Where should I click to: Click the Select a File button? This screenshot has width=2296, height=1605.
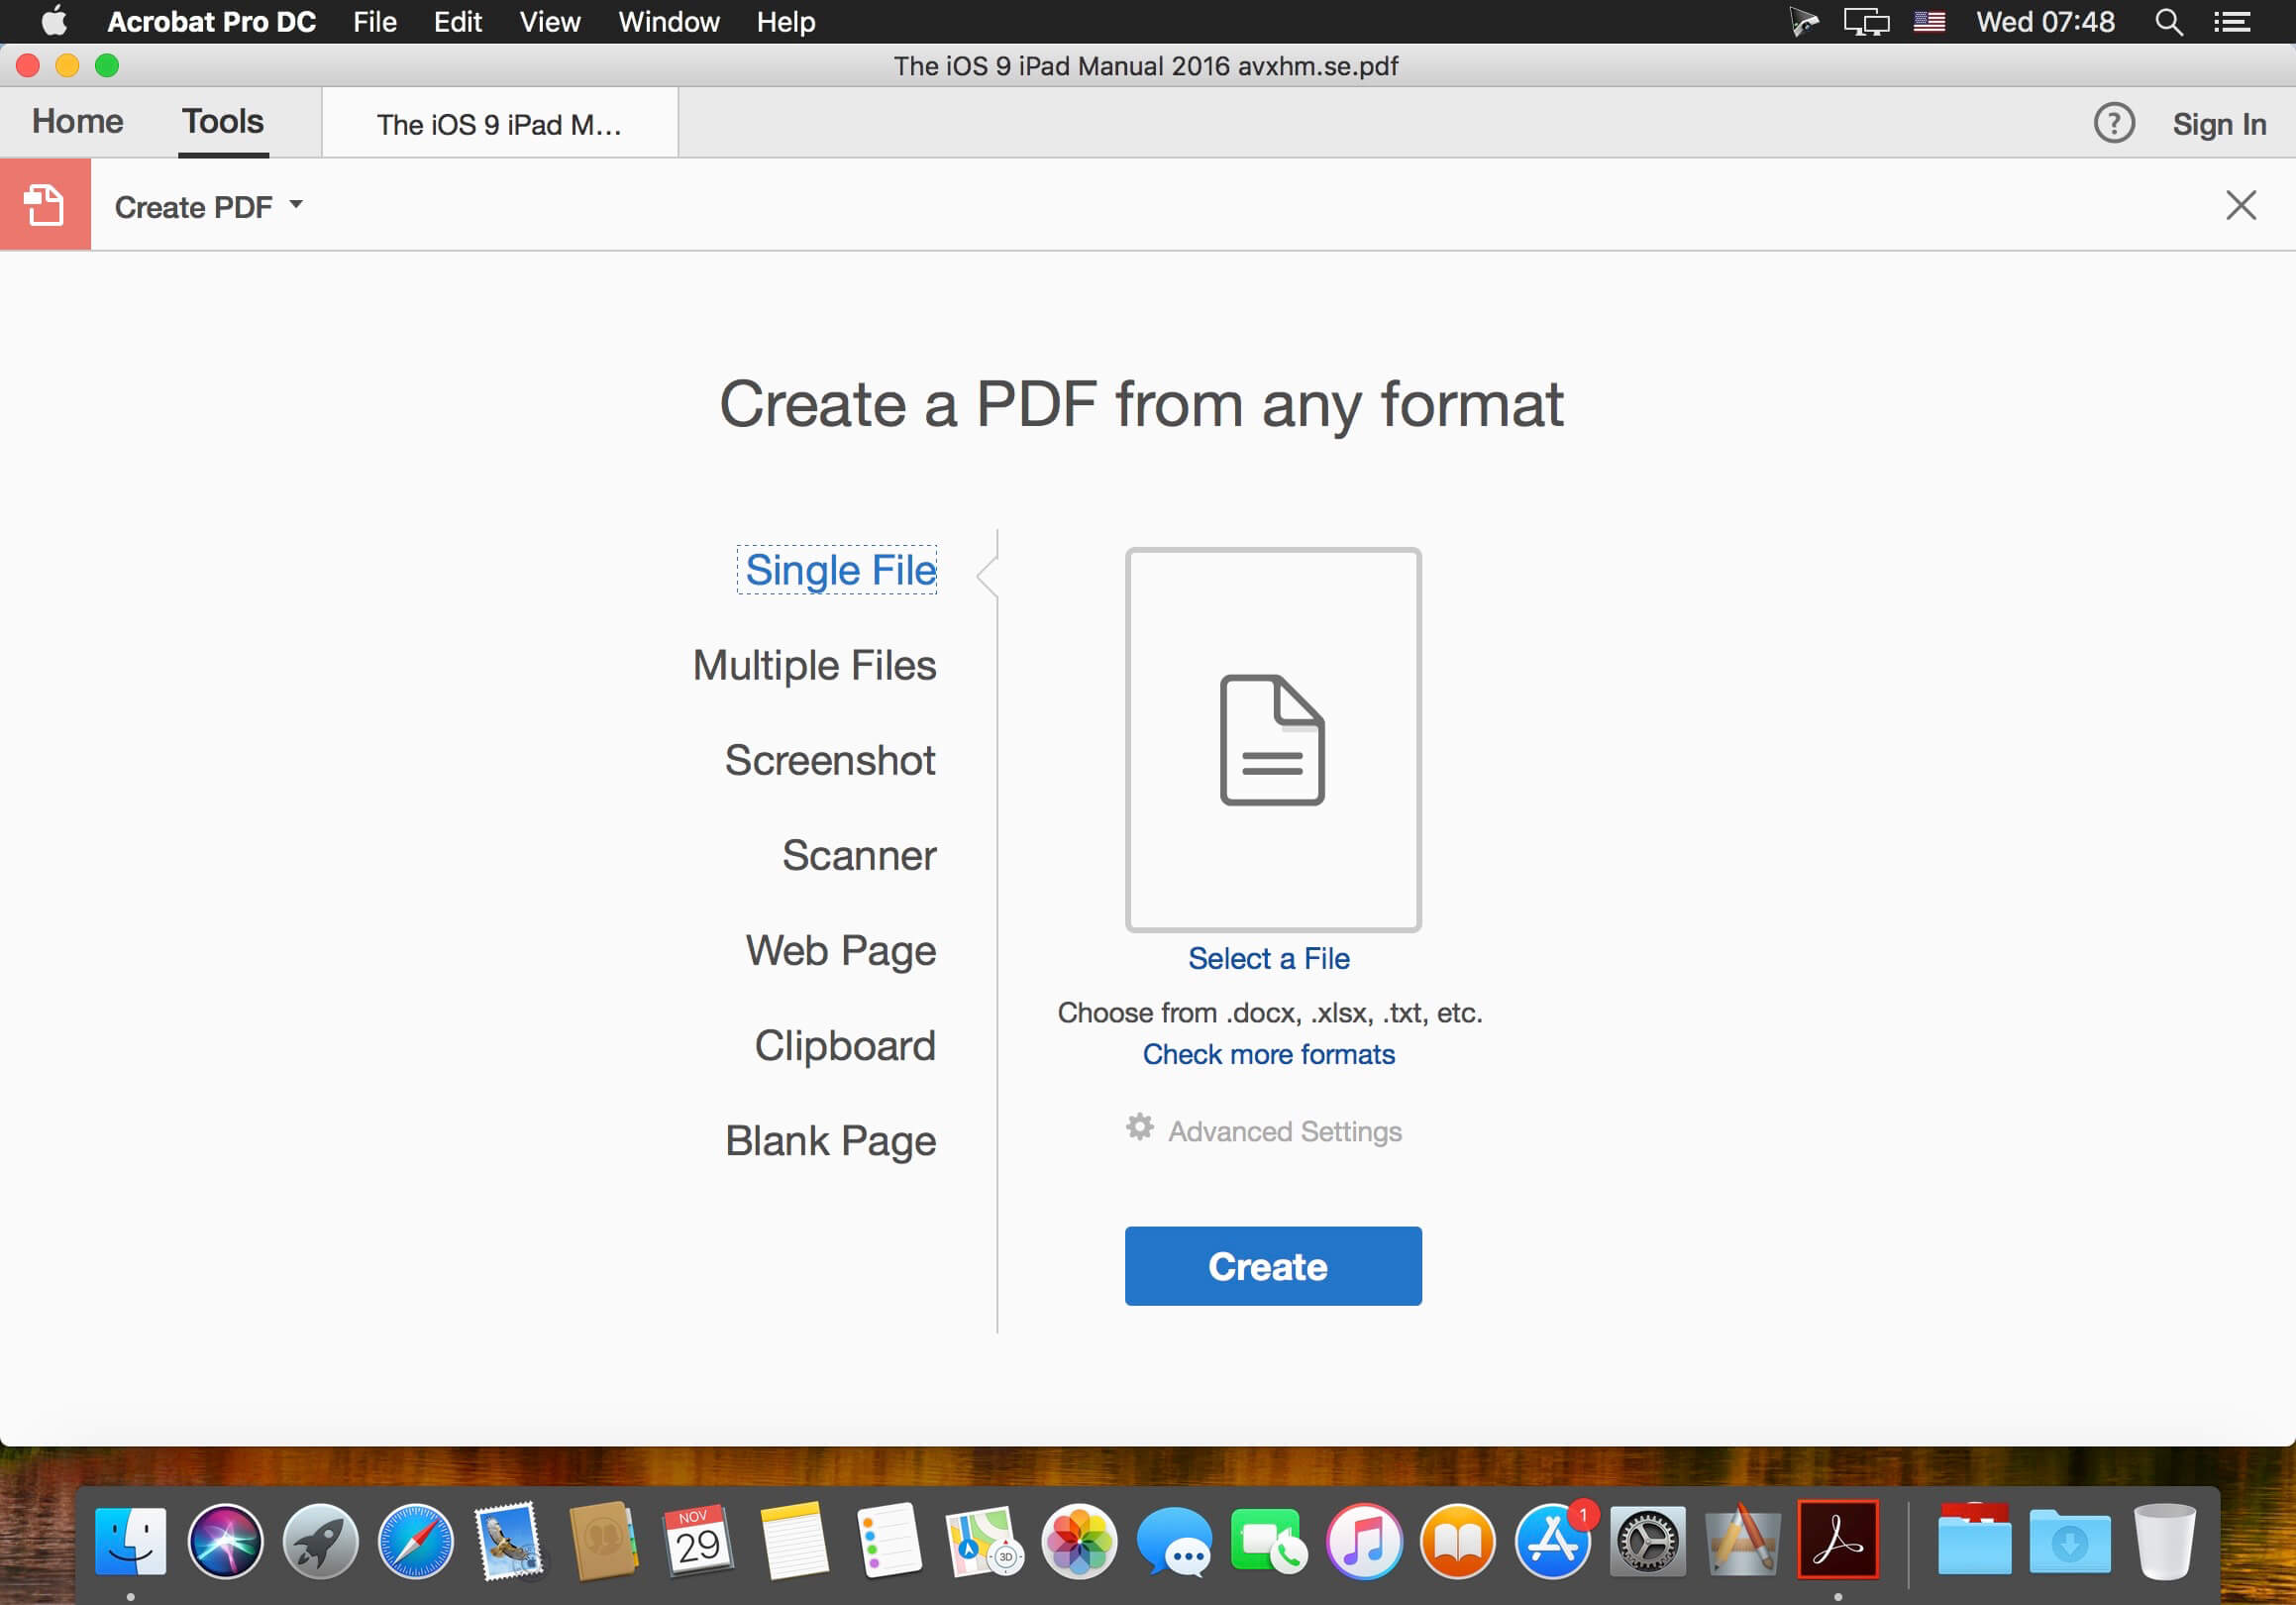(1269, 959)
